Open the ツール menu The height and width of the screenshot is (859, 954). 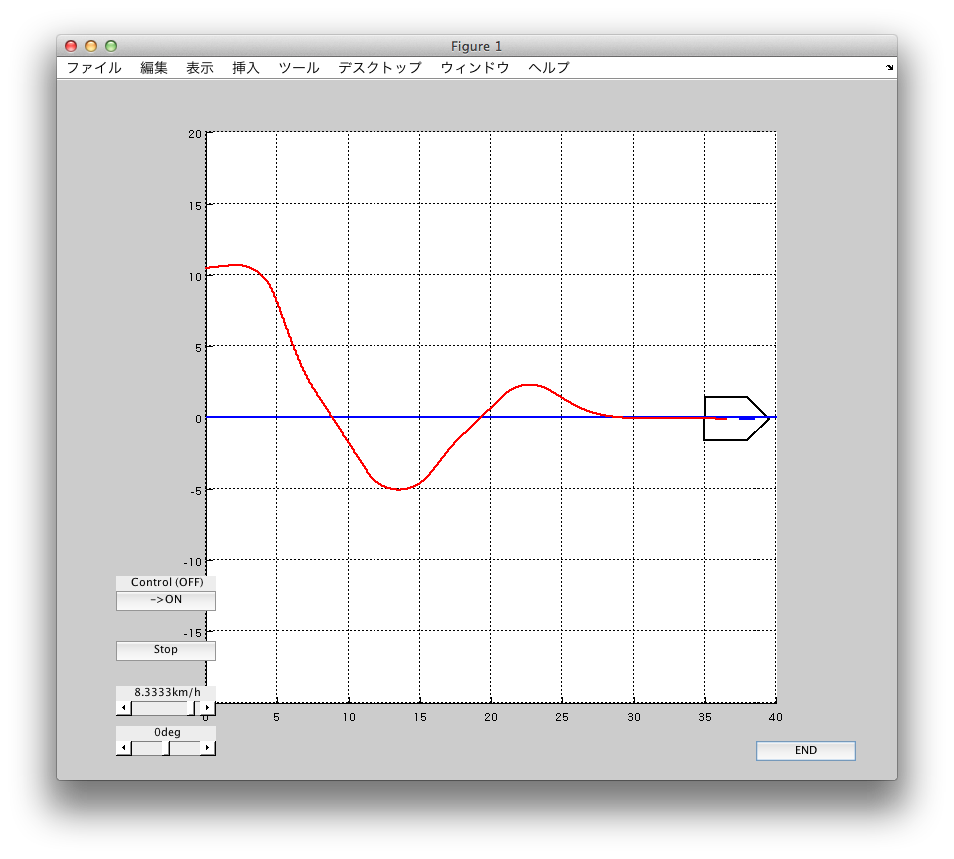(x=299, y=68)
